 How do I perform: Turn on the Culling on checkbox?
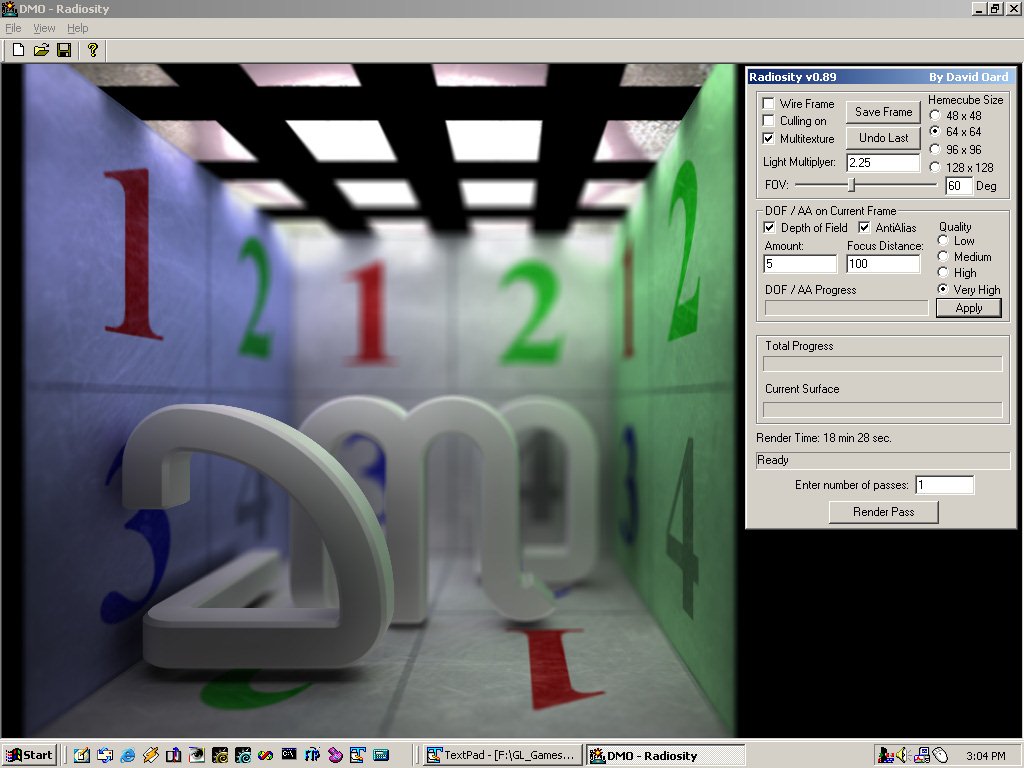[768, 121]
